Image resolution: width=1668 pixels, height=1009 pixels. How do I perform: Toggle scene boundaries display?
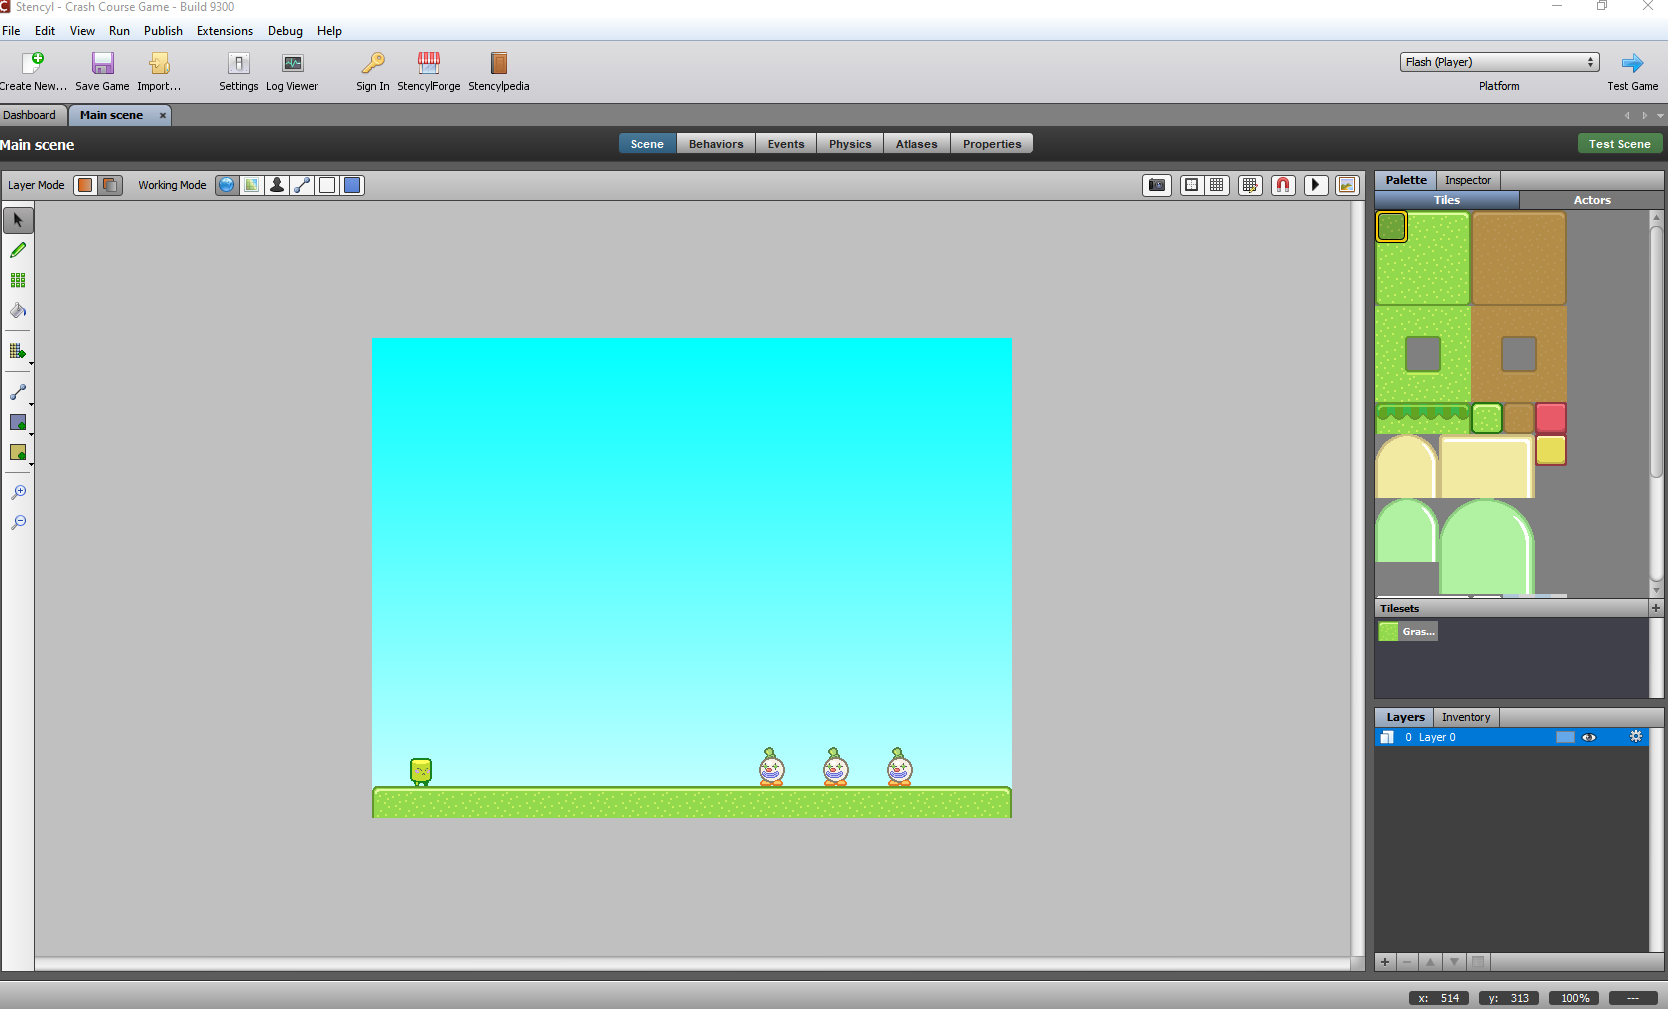pos(1190,185)
